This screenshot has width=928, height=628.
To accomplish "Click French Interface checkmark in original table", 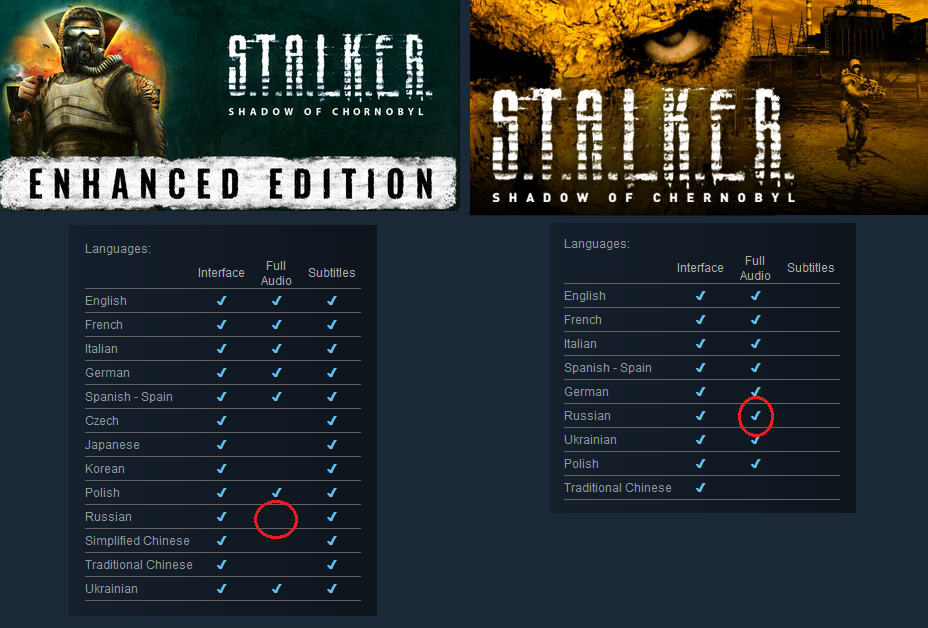I will (701, 320).
